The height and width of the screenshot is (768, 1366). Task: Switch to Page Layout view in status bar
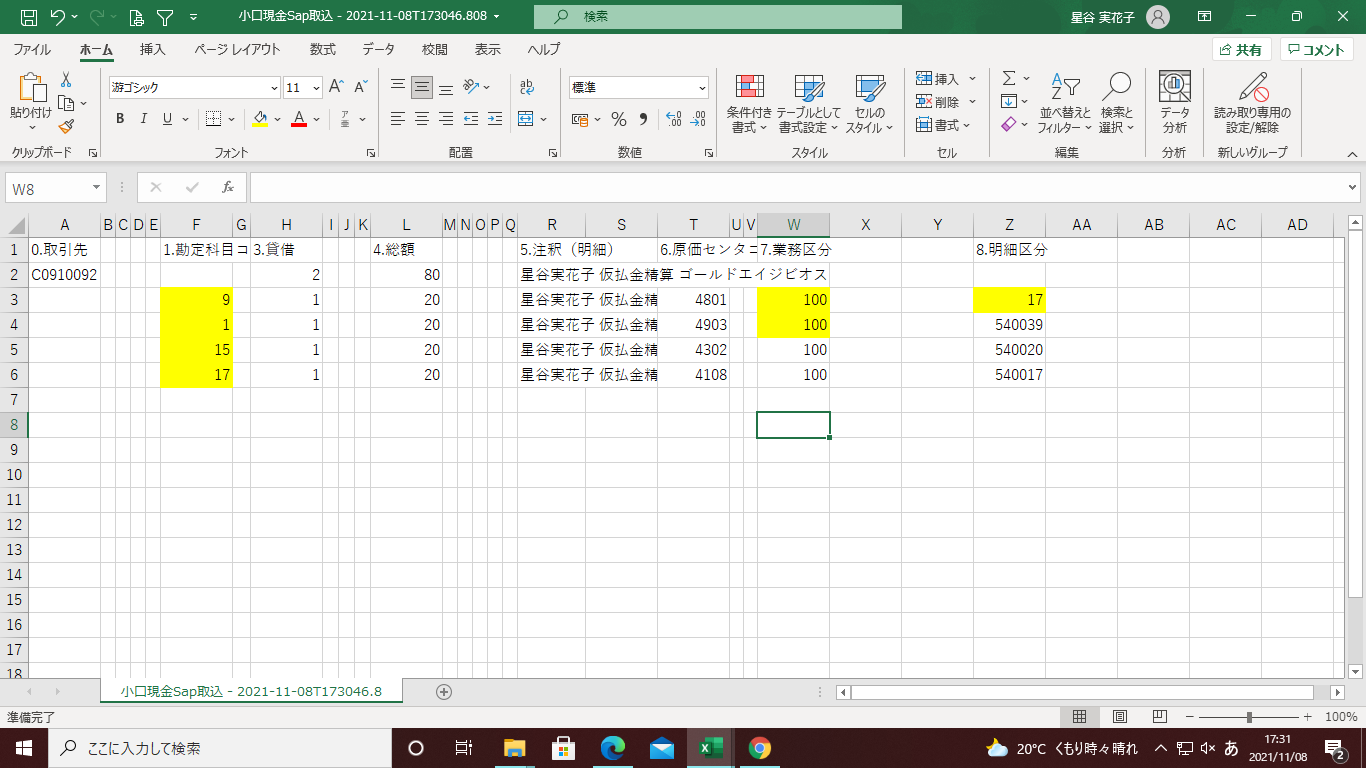pyautogui.click(x=1120, y=717)
